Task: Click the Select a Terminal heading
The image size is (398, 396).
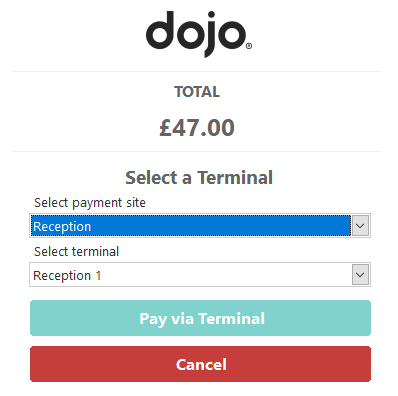Action: (199, 177)
